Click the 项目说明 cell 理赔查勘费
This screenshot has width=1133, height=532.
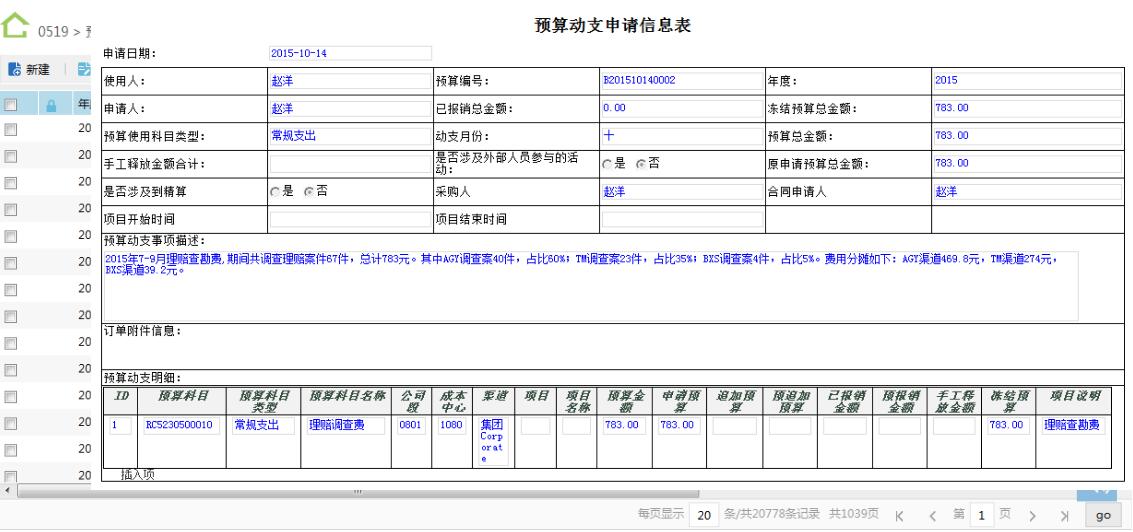point(1074,426)
